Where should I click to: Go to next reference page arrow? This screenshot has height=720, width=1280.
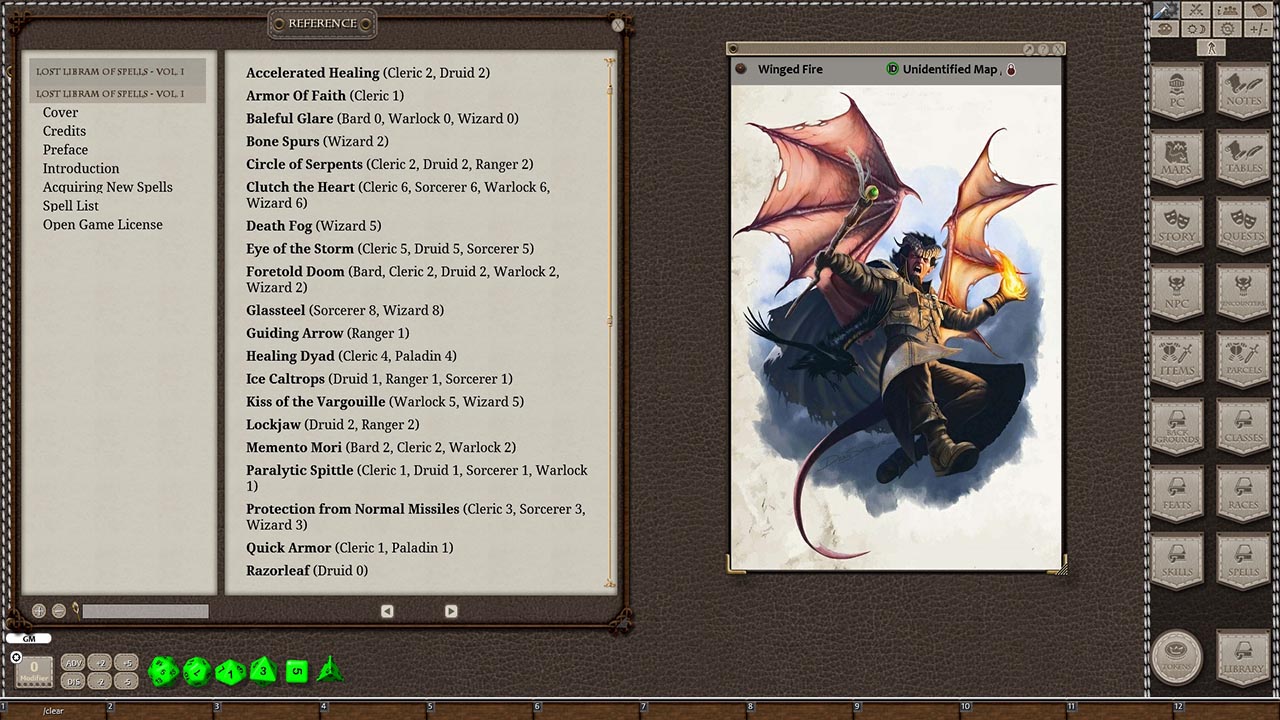[451, 611]
